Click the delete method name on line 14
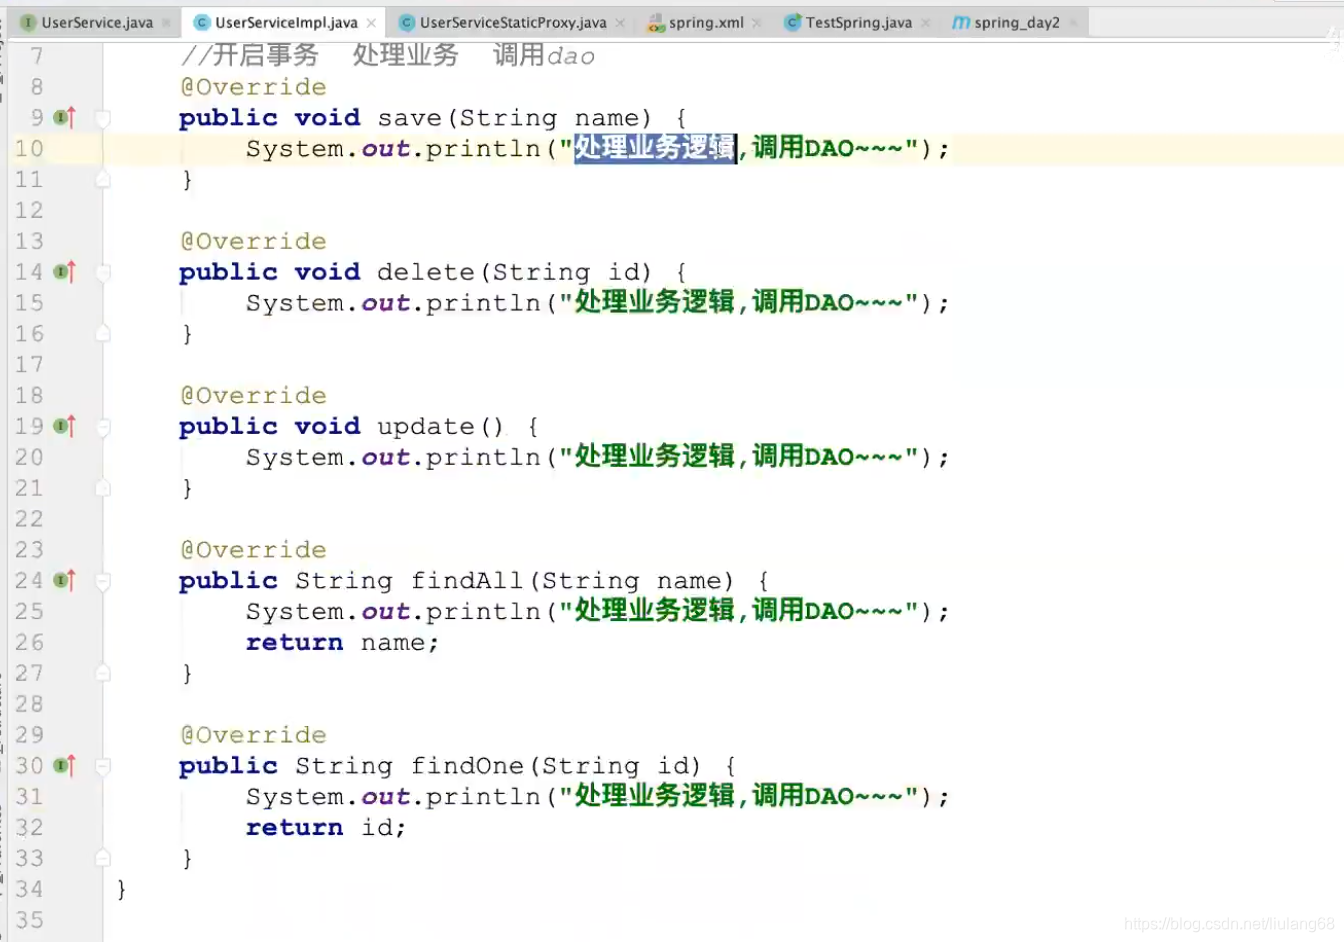This screenshot has height=942, width=1344. pos(426,272)
